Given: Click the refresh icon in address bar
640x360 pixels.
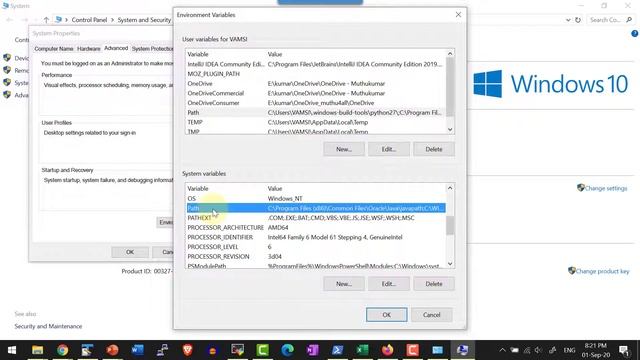Looking at the screenshot, I should click(x=578, y=20).
